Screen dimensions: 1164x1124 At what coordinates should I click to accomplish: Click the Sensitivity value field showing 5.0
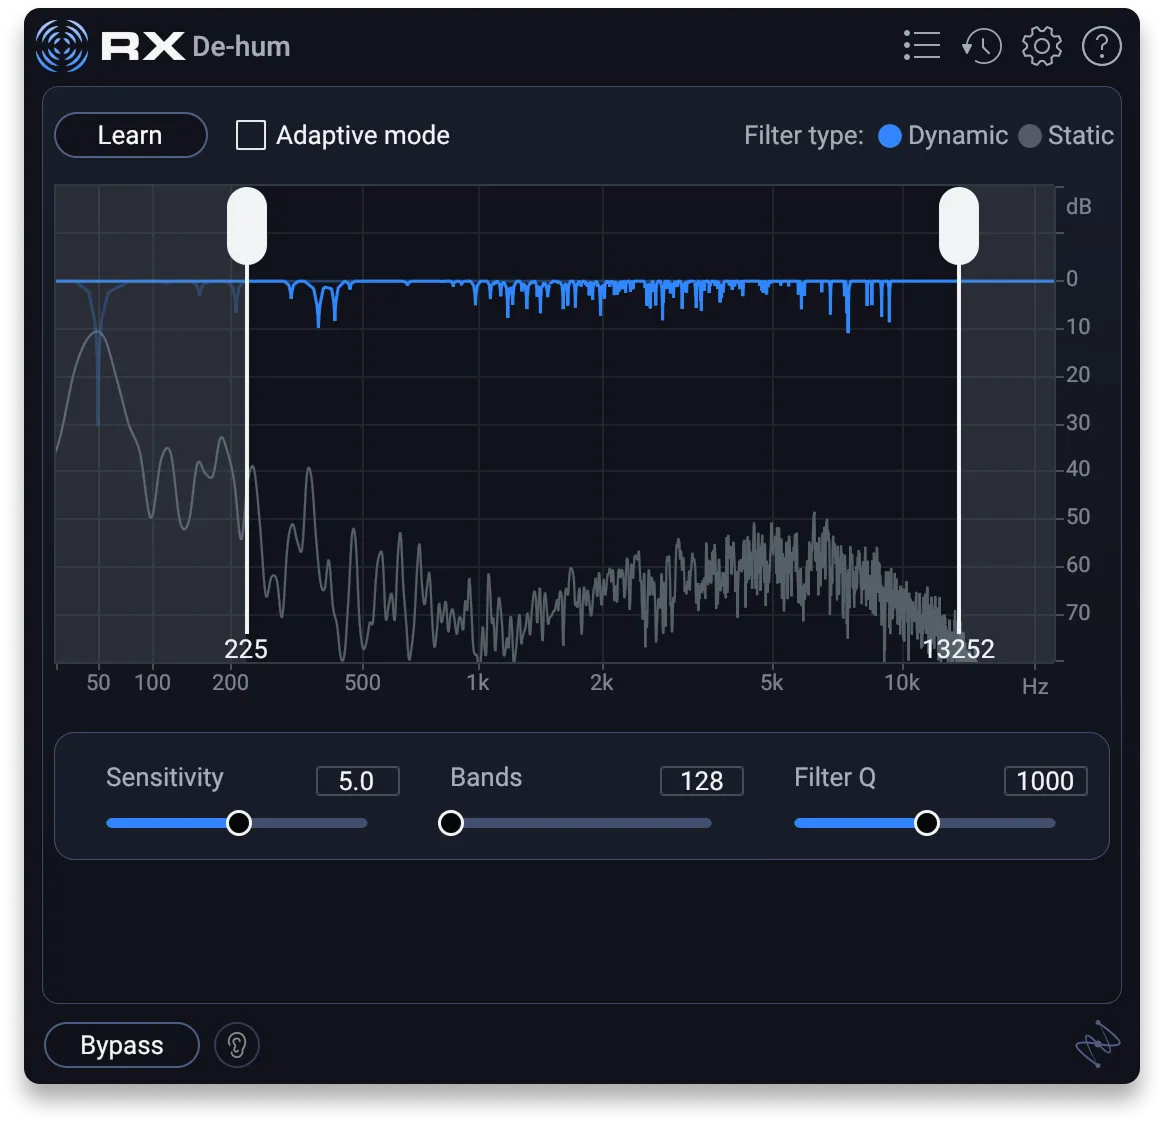click(x=357, y=781)
